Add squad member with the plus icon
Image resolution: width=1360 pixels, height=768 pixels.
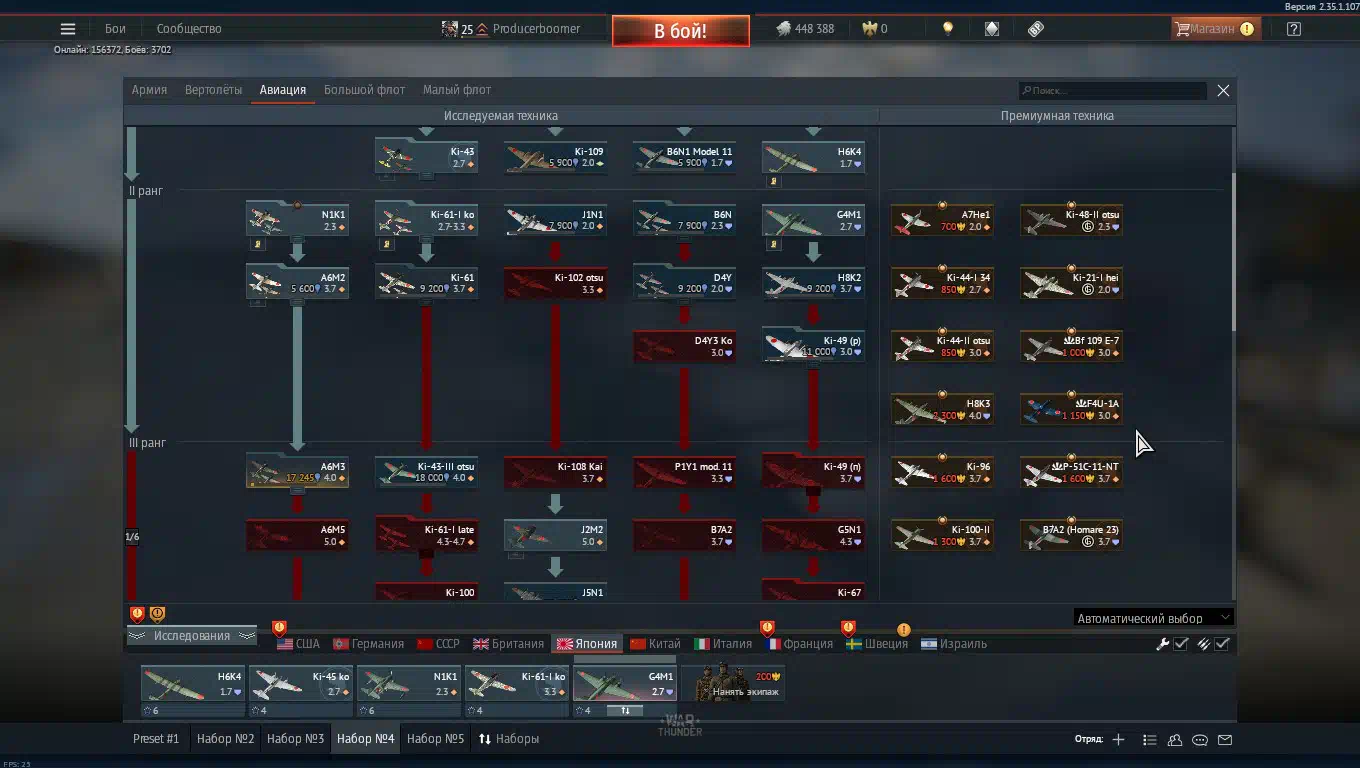1118,740
